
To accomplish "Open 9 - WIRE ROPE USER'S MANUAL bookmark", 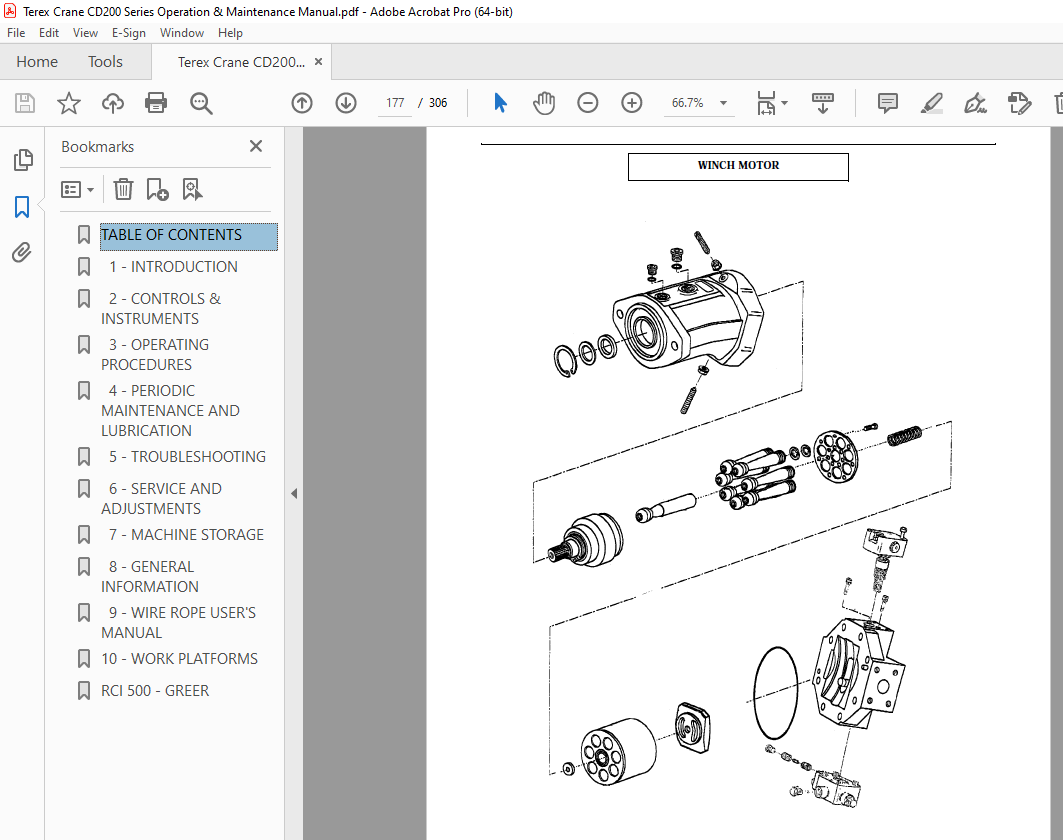I will coord(178,622).
